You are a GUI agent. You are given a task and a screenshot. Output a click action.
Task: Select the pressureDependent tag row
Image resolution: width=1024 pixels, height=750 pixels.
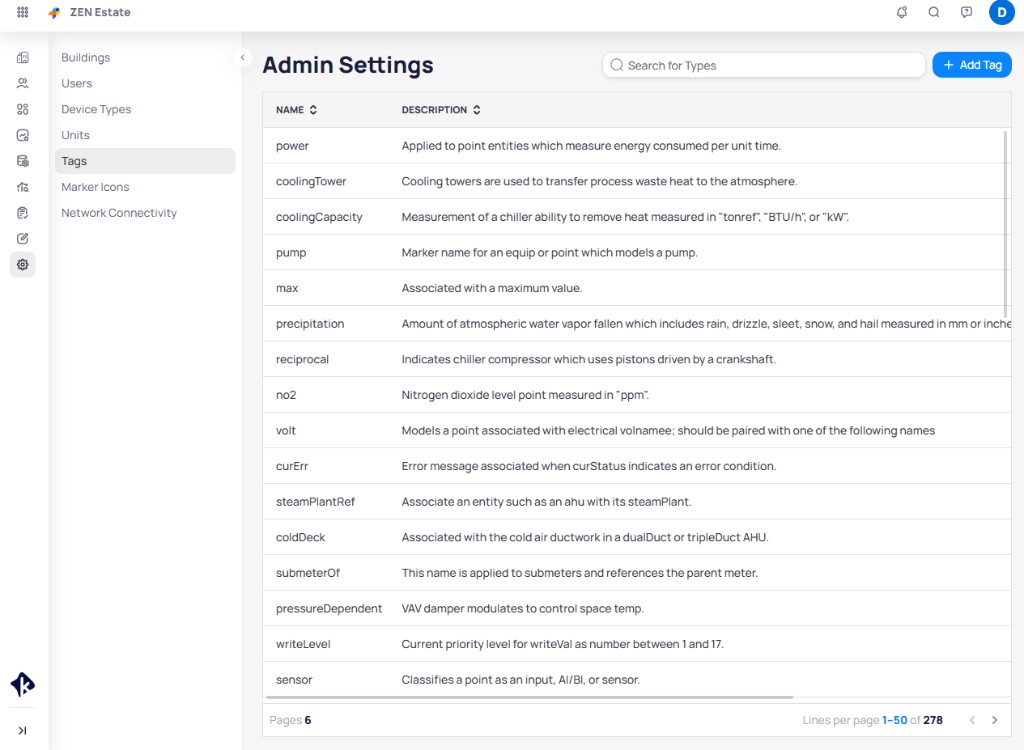pos(637,608)
